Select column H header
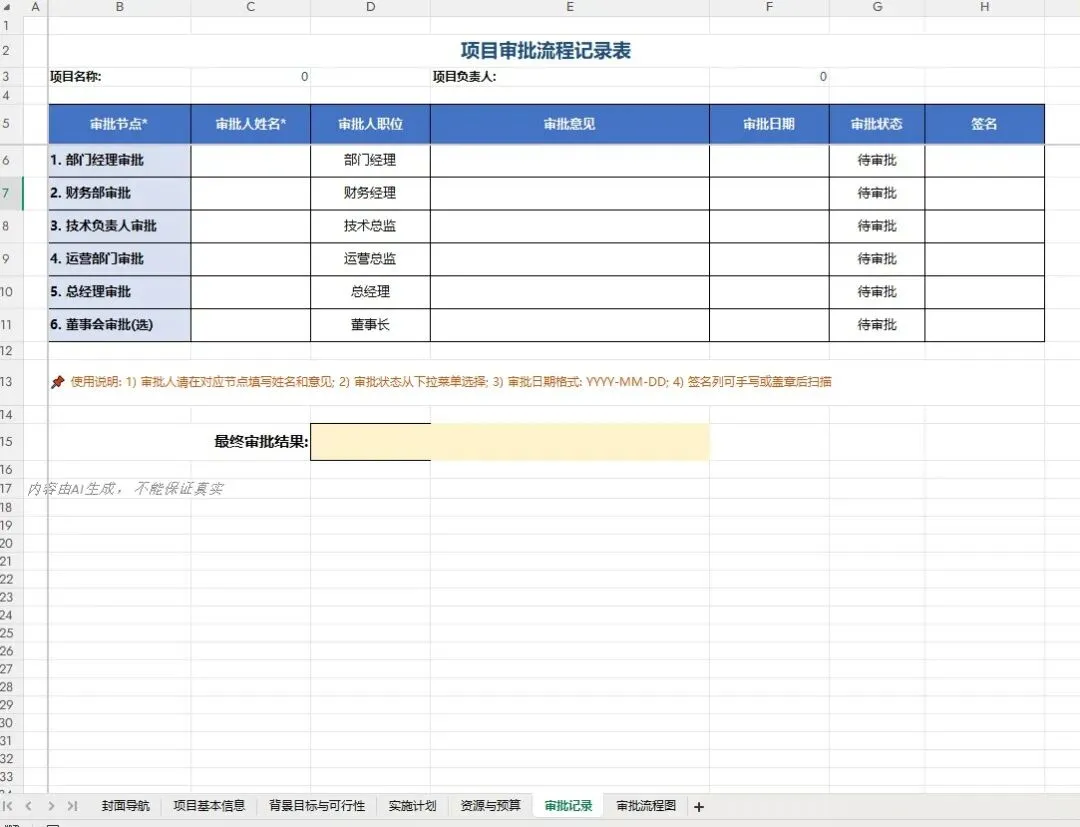Image resolution: width=1080 pixels, height=827 pixels. coord(985,7)
